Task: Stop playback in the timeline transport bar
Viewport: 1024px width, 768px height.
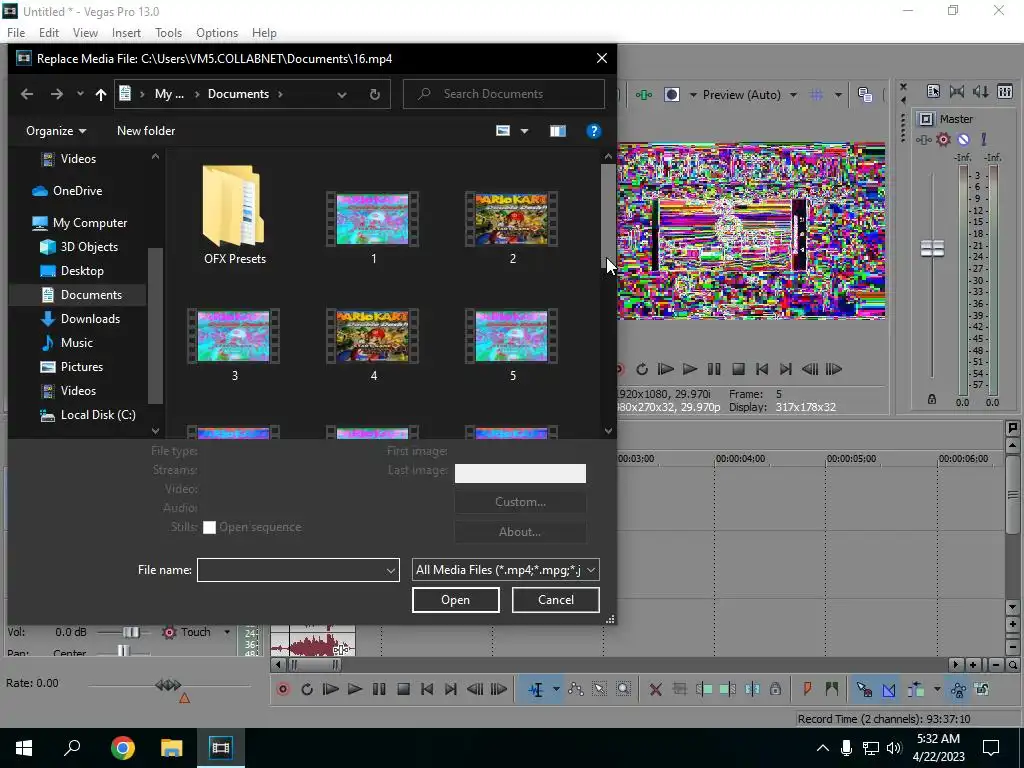Action: click(403, 689)
